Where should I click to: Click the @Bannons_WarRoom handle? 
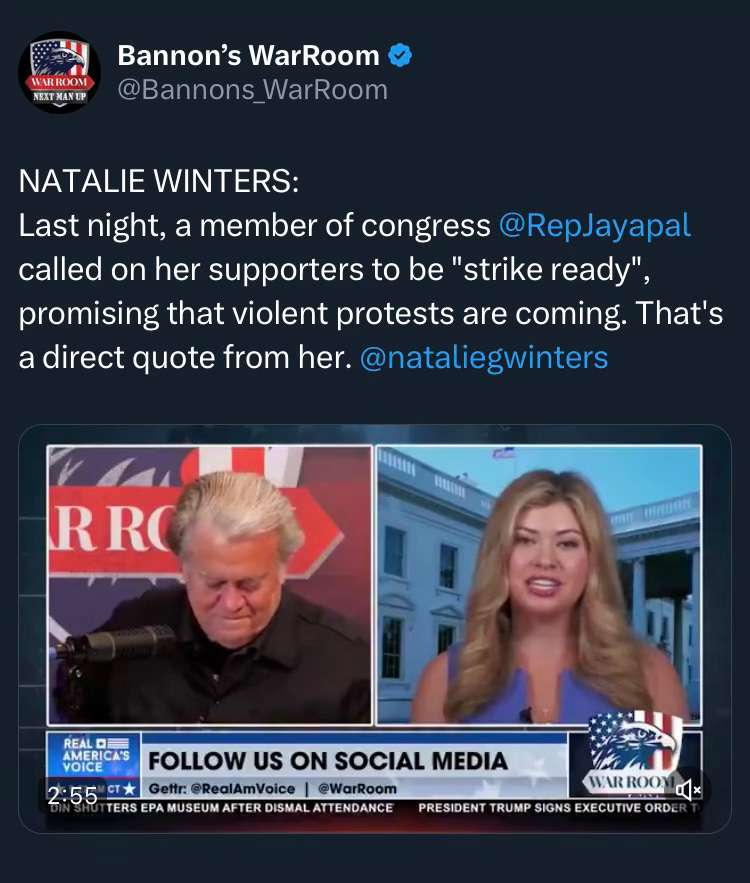pyautogui.click(x=252, y=90)
